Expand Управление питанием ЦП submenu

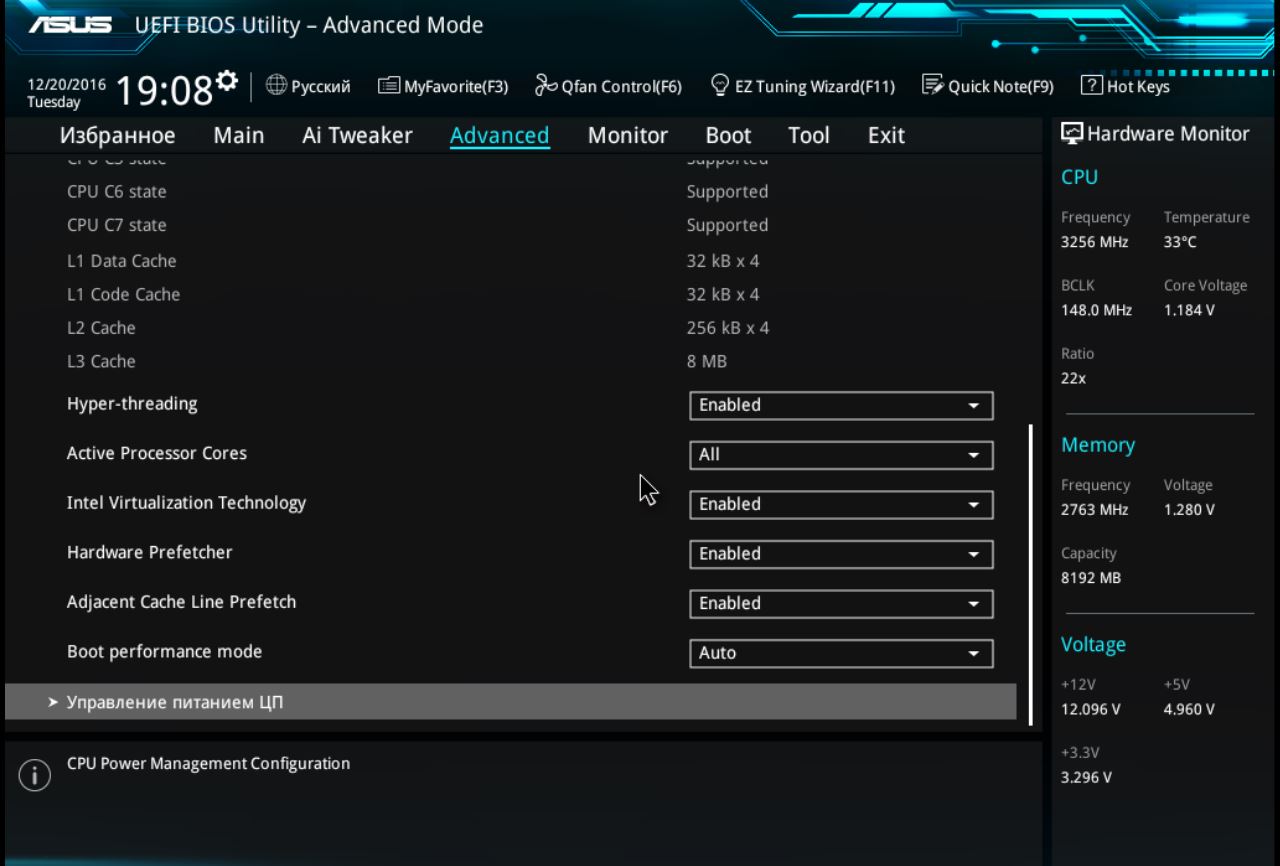click(510, 702)
